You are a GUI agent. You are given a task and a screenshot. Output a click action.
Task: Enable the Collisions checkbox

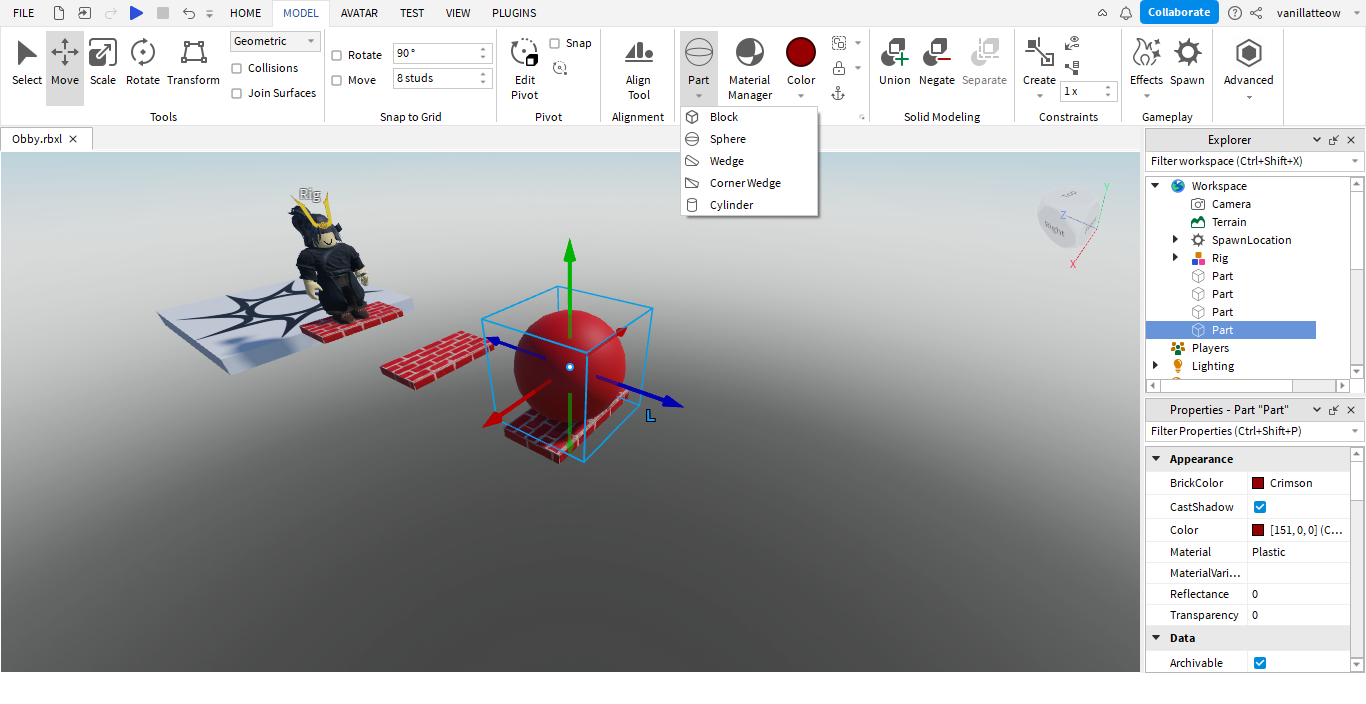coord(237,68)
